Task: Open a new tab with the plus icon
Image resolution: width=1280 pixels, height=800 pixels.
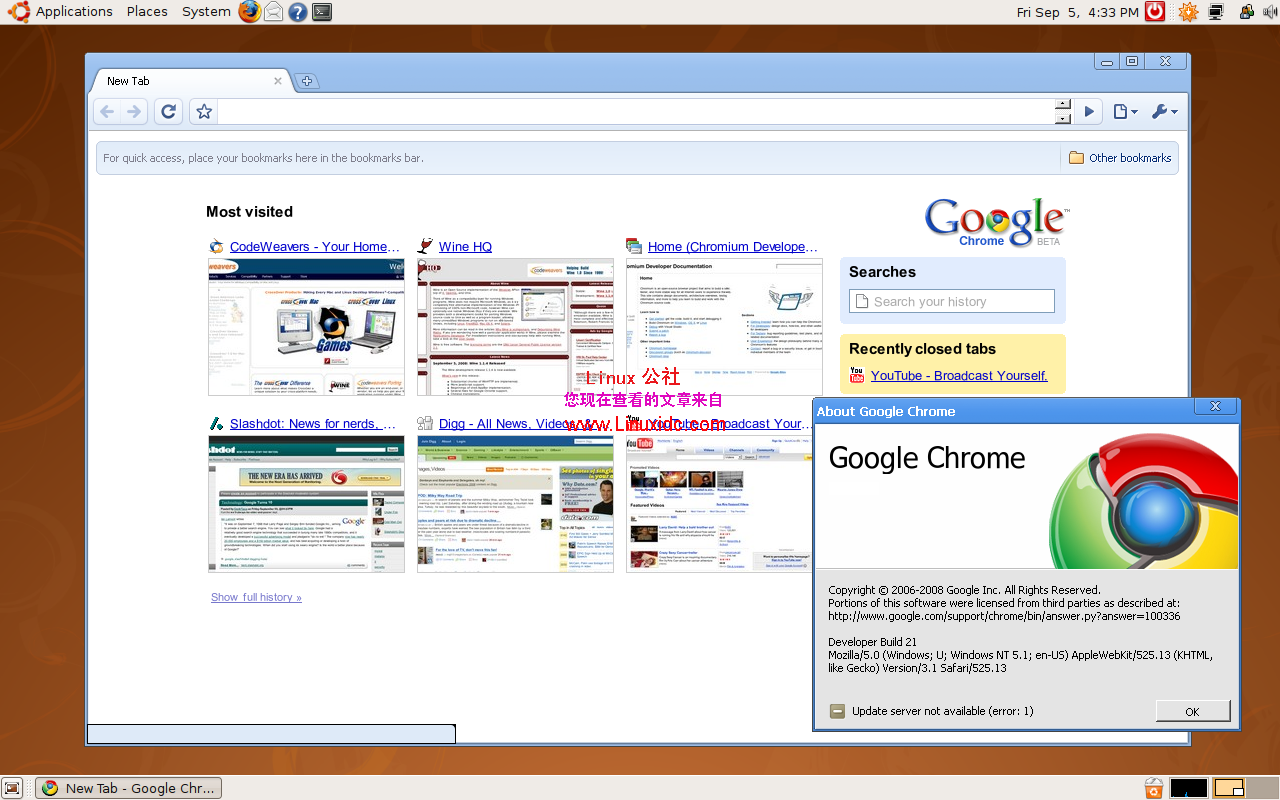Action: (306, 81)
